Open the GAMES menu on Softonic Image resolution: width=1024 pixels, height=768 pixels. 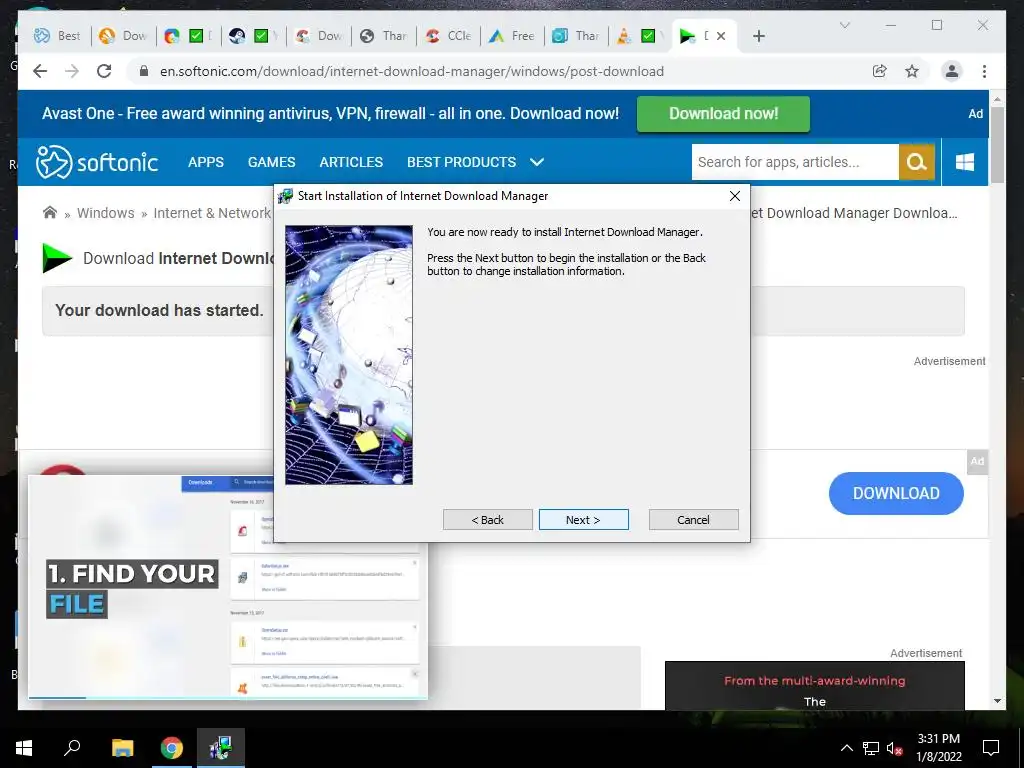click(272, 162)
